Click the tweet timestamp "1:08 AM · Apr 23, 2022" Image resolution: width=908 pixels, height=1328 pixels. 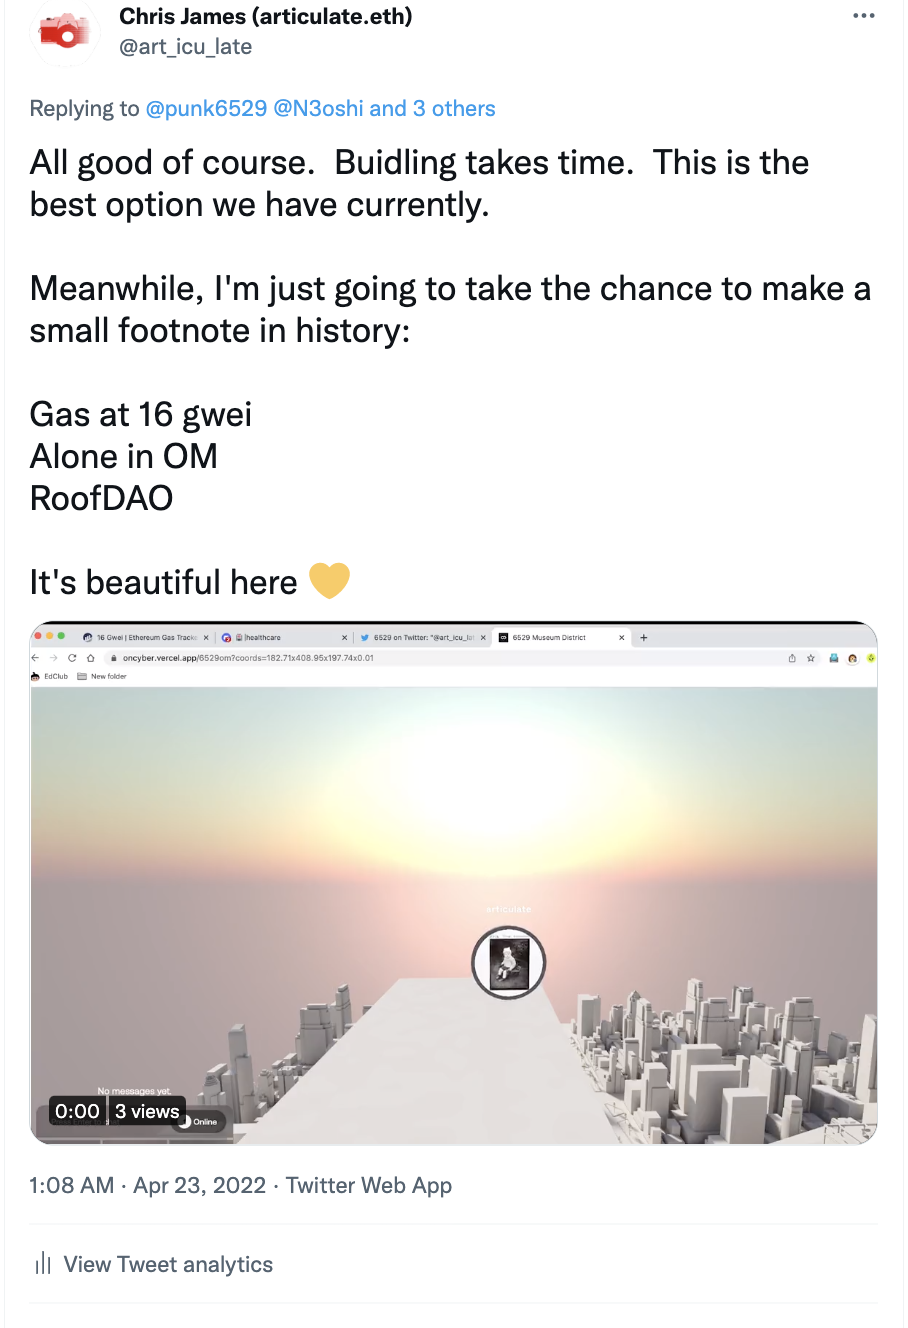click(x=148, y=1186)
